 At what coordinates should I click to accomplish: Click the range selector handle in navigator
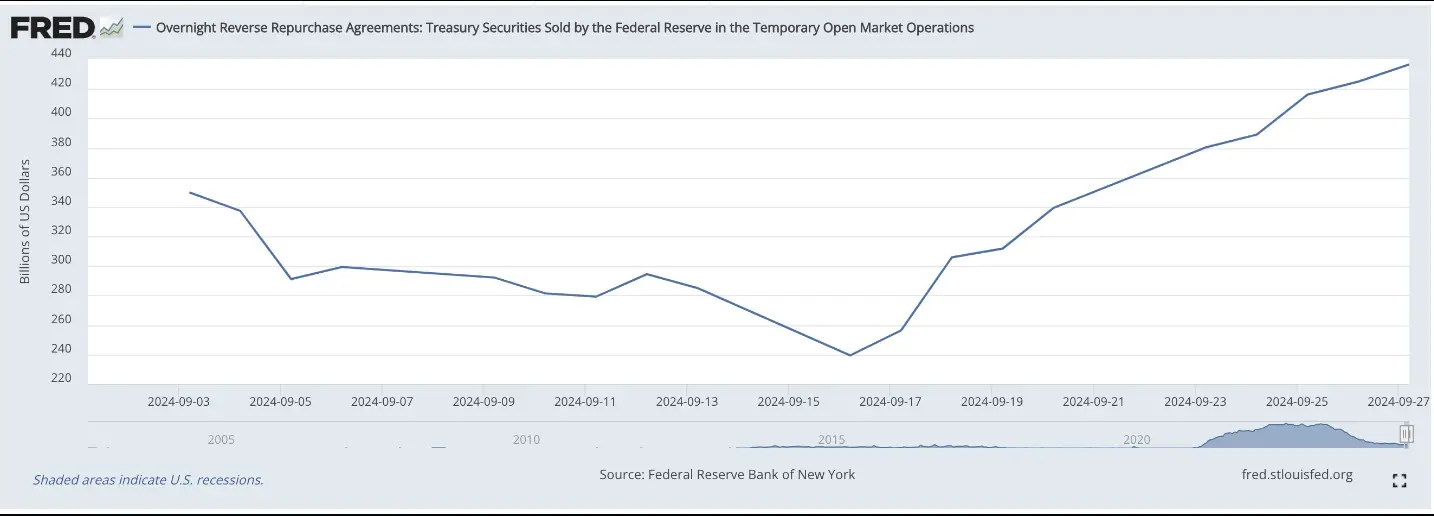tap(1405, 434)
